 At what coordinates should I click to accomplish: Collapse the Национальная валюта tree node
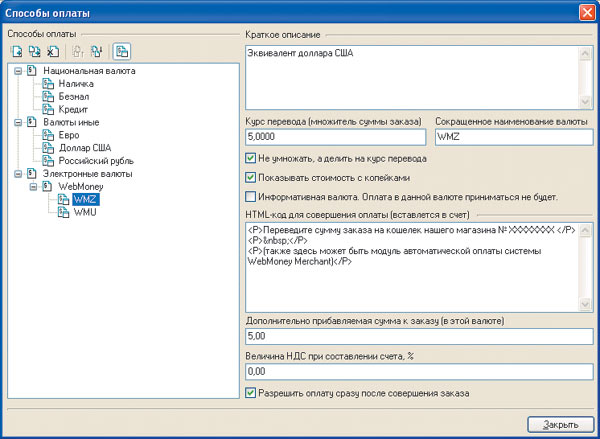coord(18,71)
